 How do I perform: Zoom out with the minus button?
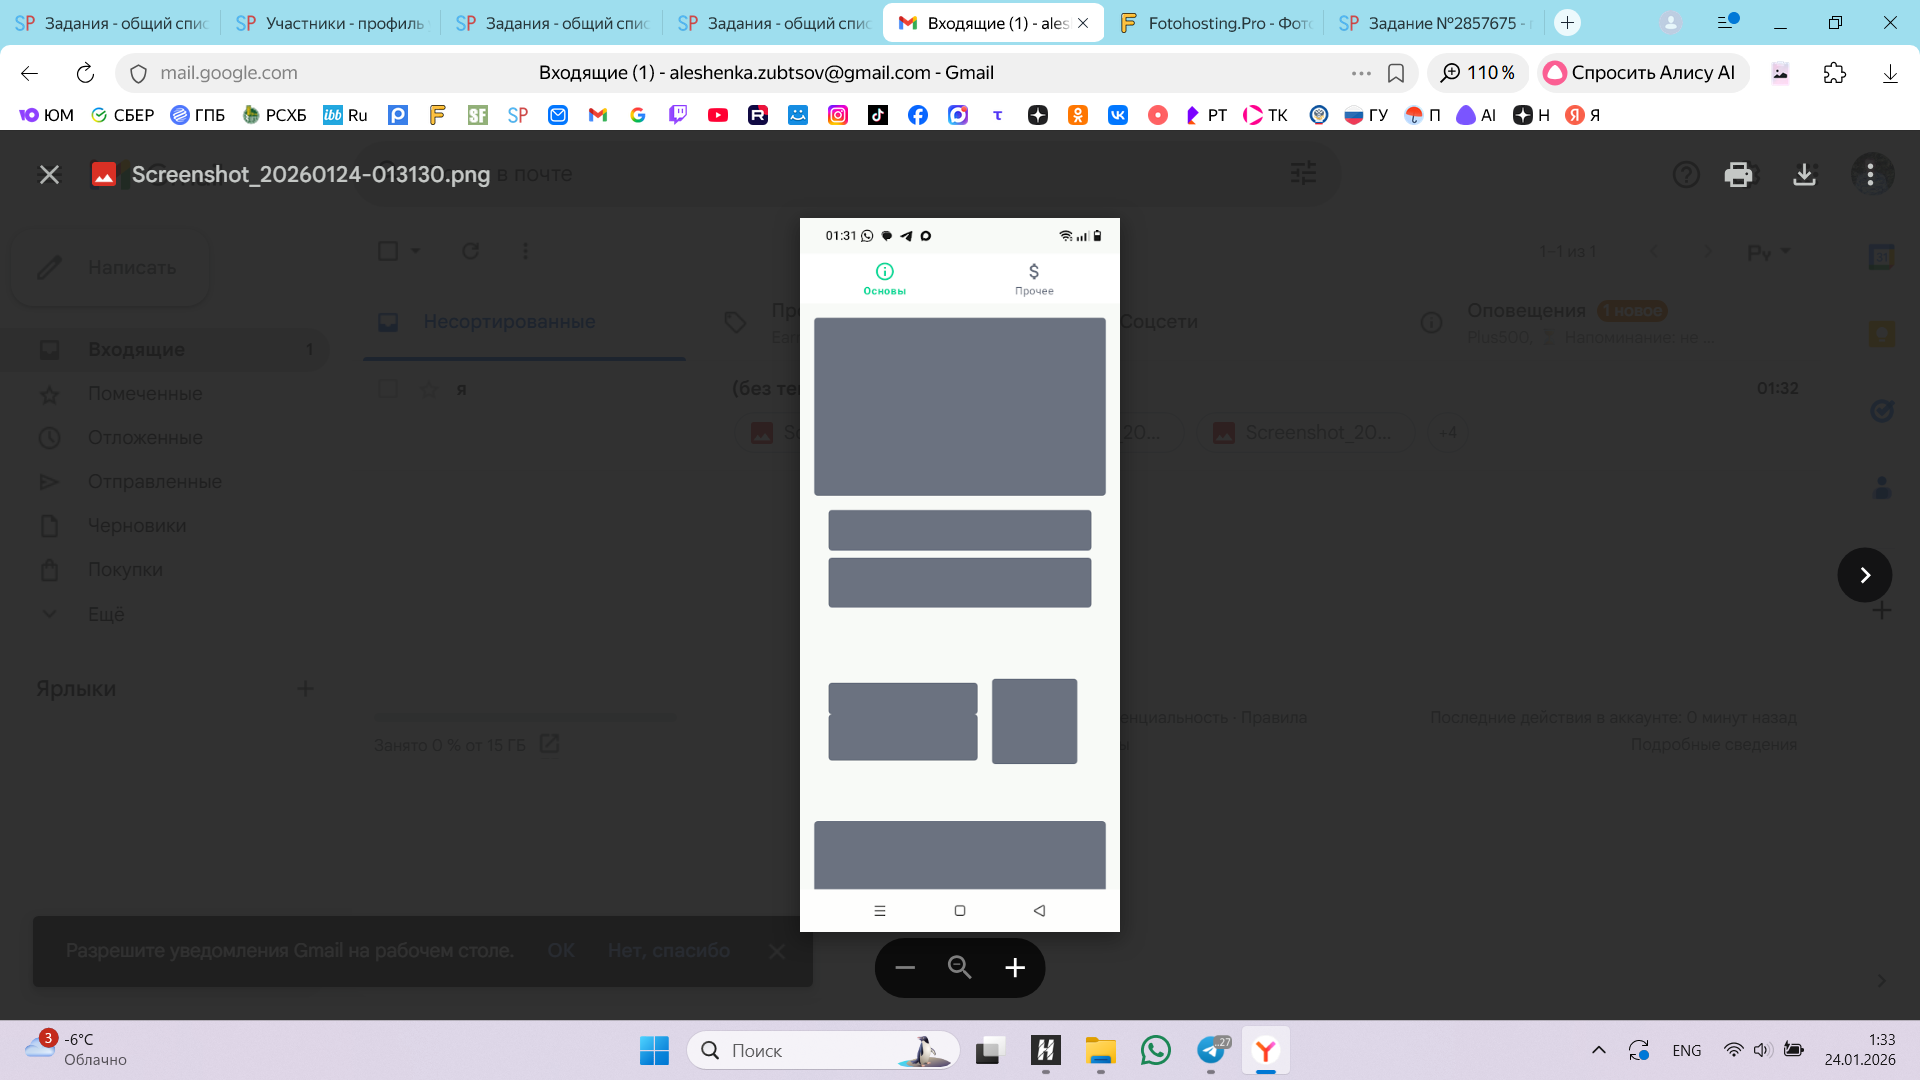(905, 968)
